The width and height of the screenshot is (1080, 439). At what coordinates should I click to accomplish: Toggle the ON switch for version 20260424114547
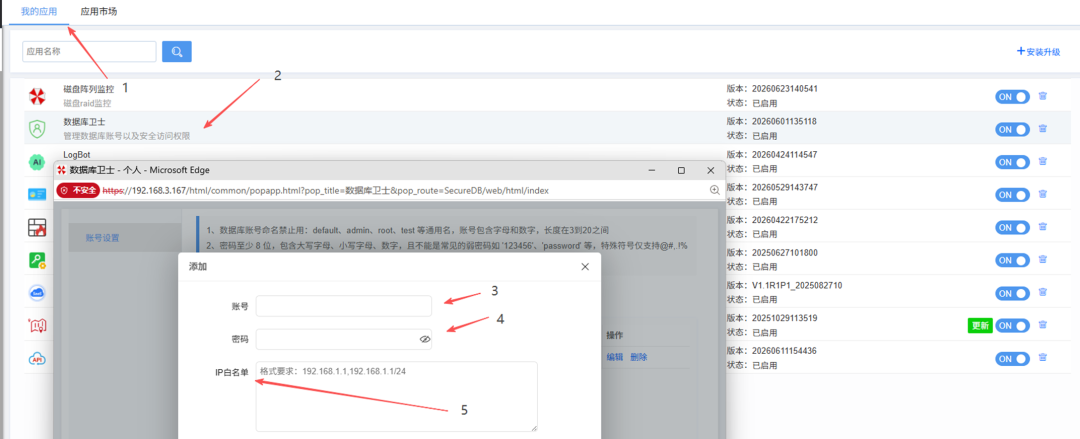pos(1012,162)
